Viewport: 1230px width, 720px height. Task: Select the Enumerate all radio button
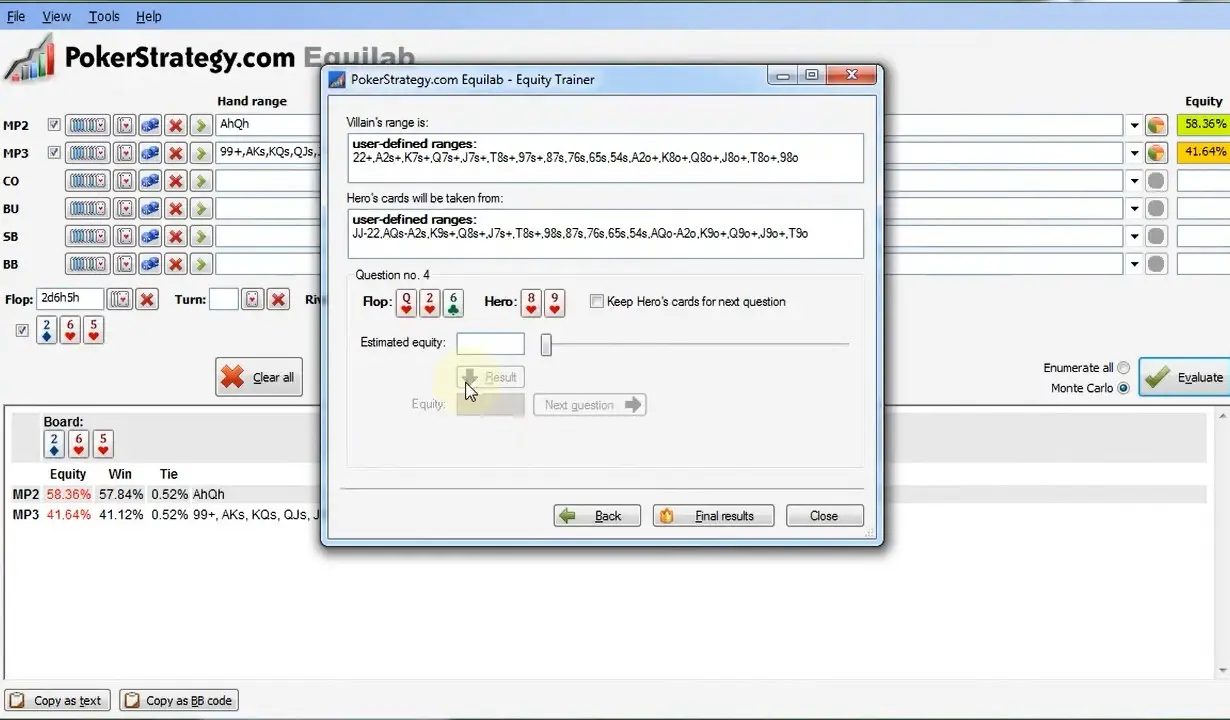click(1124, 368)
